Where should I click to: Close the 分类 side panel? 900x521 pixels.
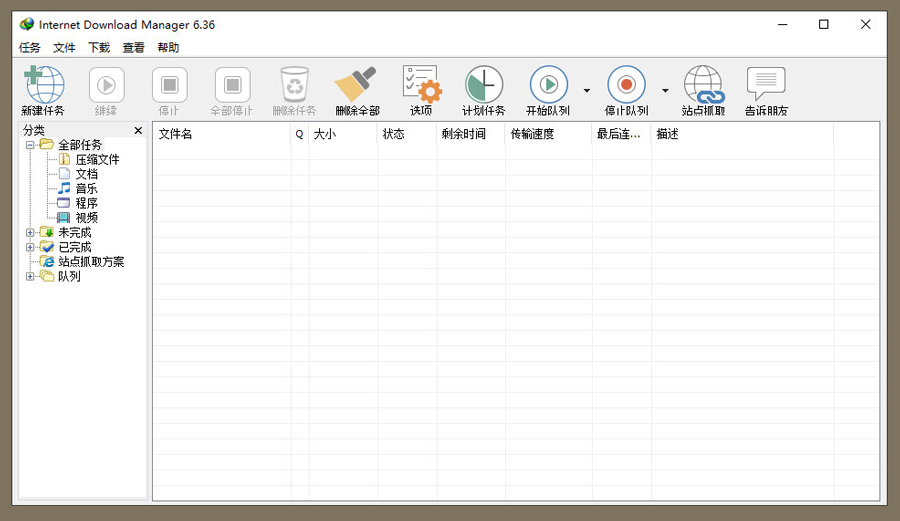(x=138, y=131)
